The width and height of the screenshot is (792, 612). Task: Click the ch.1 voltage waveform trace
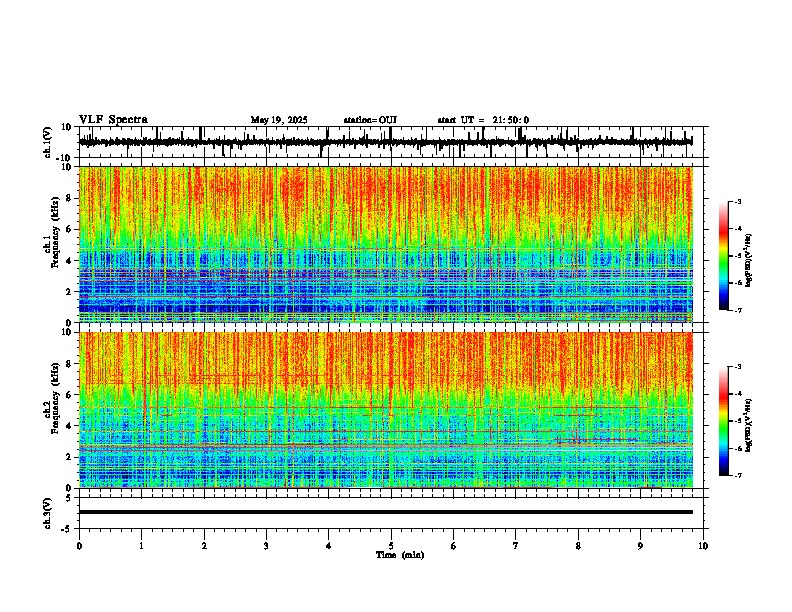pyautogui.click(x=385, y=142)
